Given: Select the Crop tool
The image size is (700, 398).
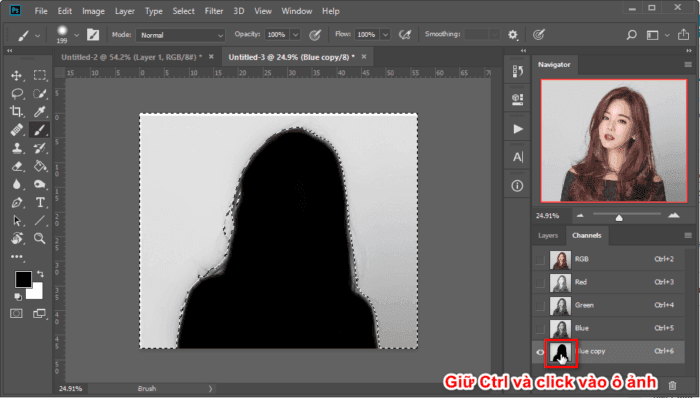Looking at the screenshot, I should coord(17,111).
